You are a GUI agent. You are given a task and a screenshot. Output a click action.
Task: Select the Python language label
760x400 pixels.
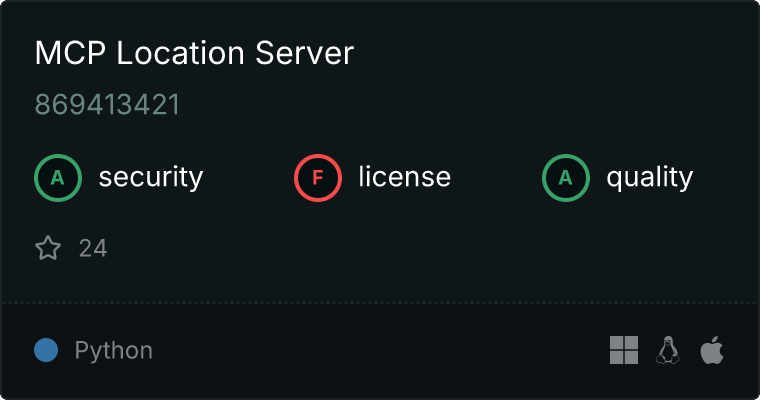tap(113, 351)
